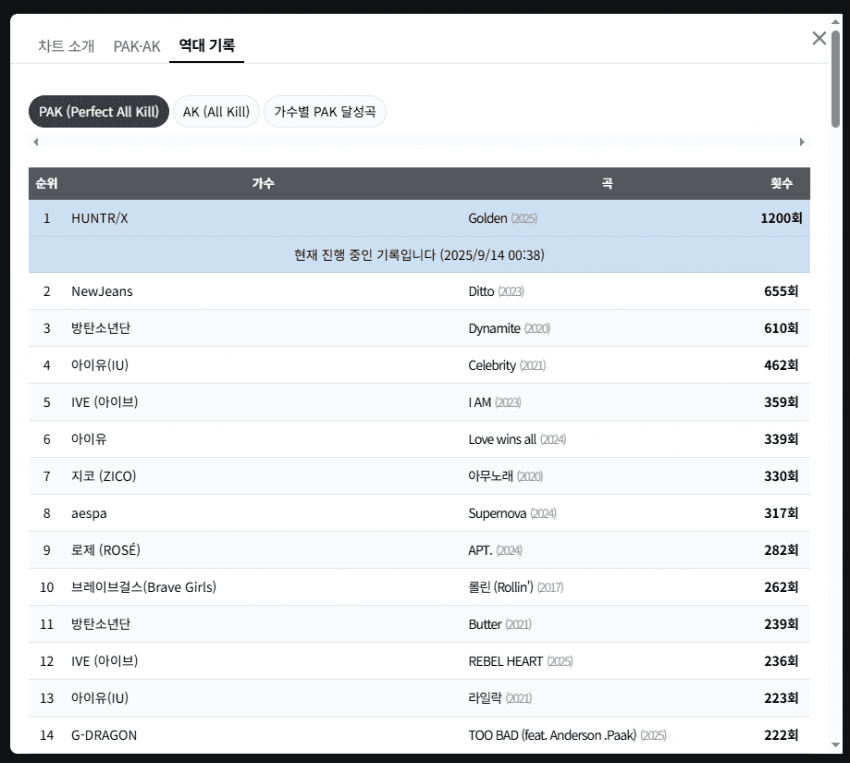Click the 236회 count

[781, 661]
